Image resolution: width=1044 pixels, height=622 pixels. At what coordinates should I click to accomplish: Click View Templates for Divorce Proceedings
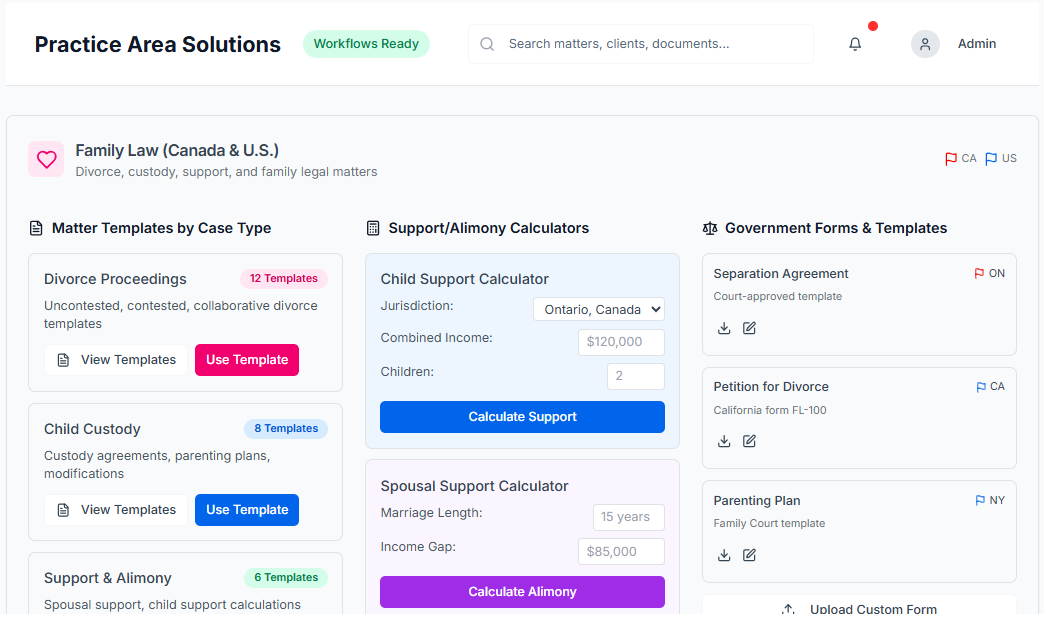[x=116, y=360]
